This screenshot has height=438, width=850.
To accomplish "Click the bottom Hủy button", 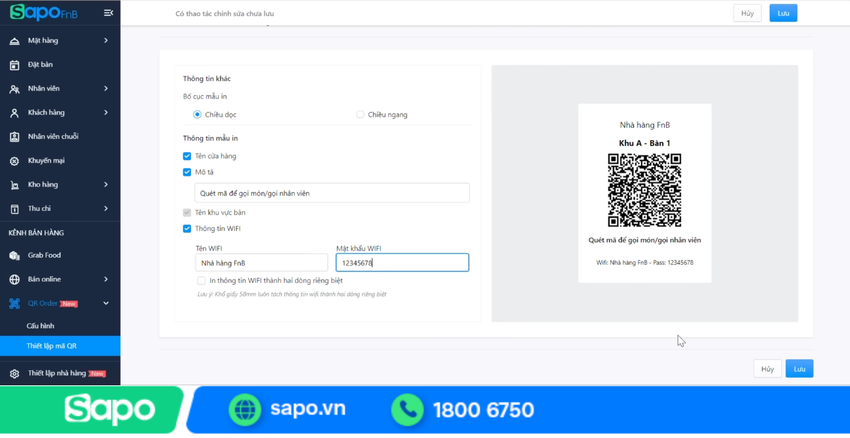I will pos(767,369).
